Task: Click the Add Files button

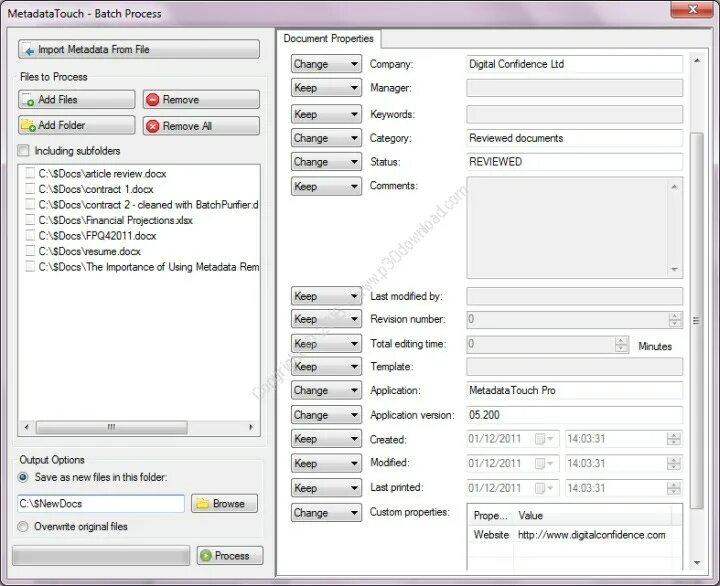Action: pyautogui.click(x=77, y=100)
